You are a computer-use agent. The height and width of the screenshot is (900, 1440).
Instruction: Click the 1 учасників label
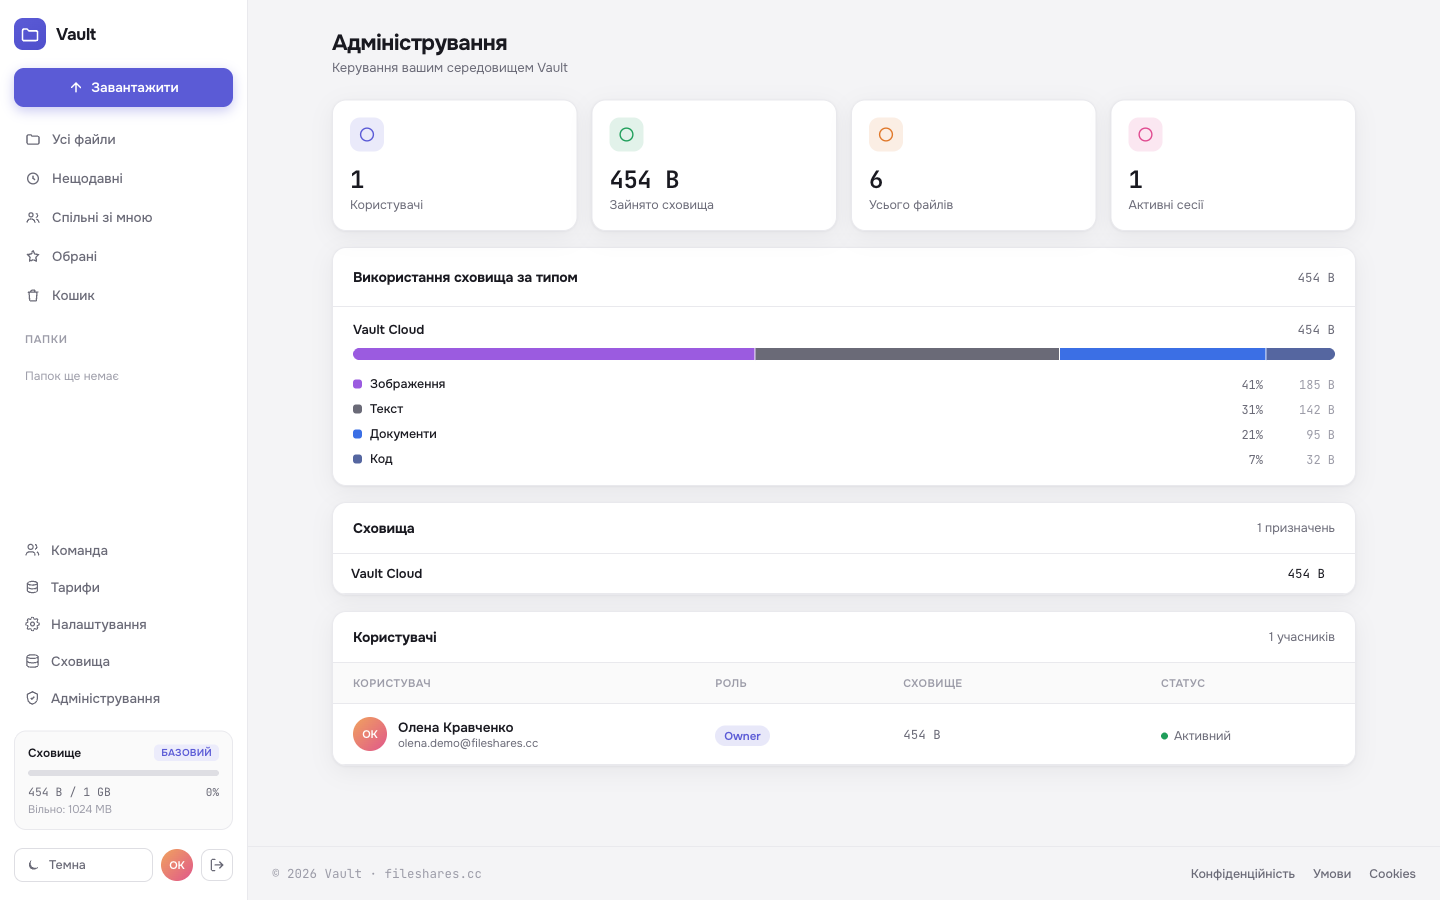[1301, 637]
